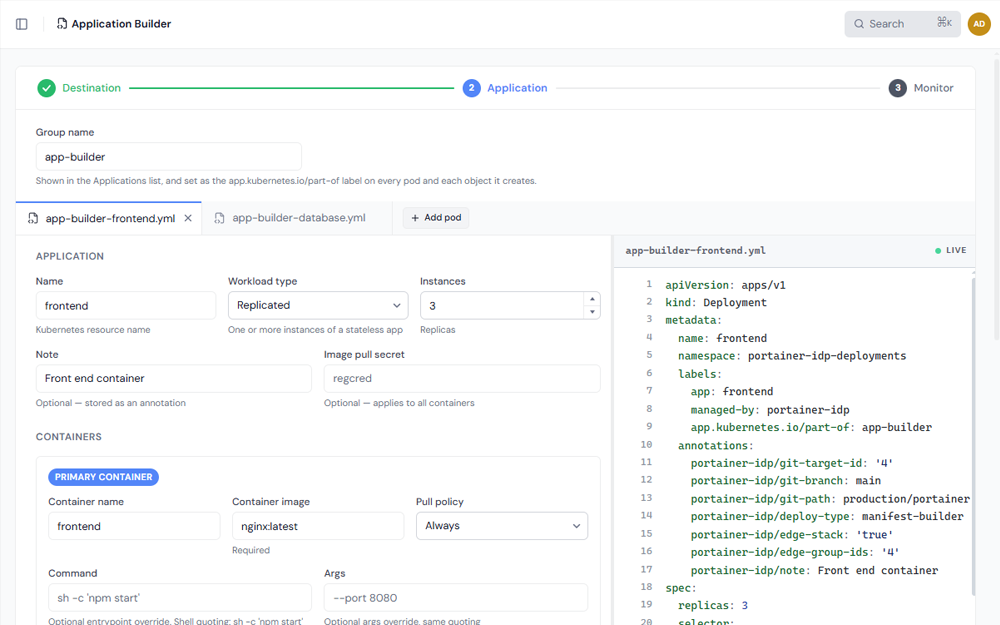
Task: Click the 'Kubernetes resource name' hint text
Action: click(93, 330)
